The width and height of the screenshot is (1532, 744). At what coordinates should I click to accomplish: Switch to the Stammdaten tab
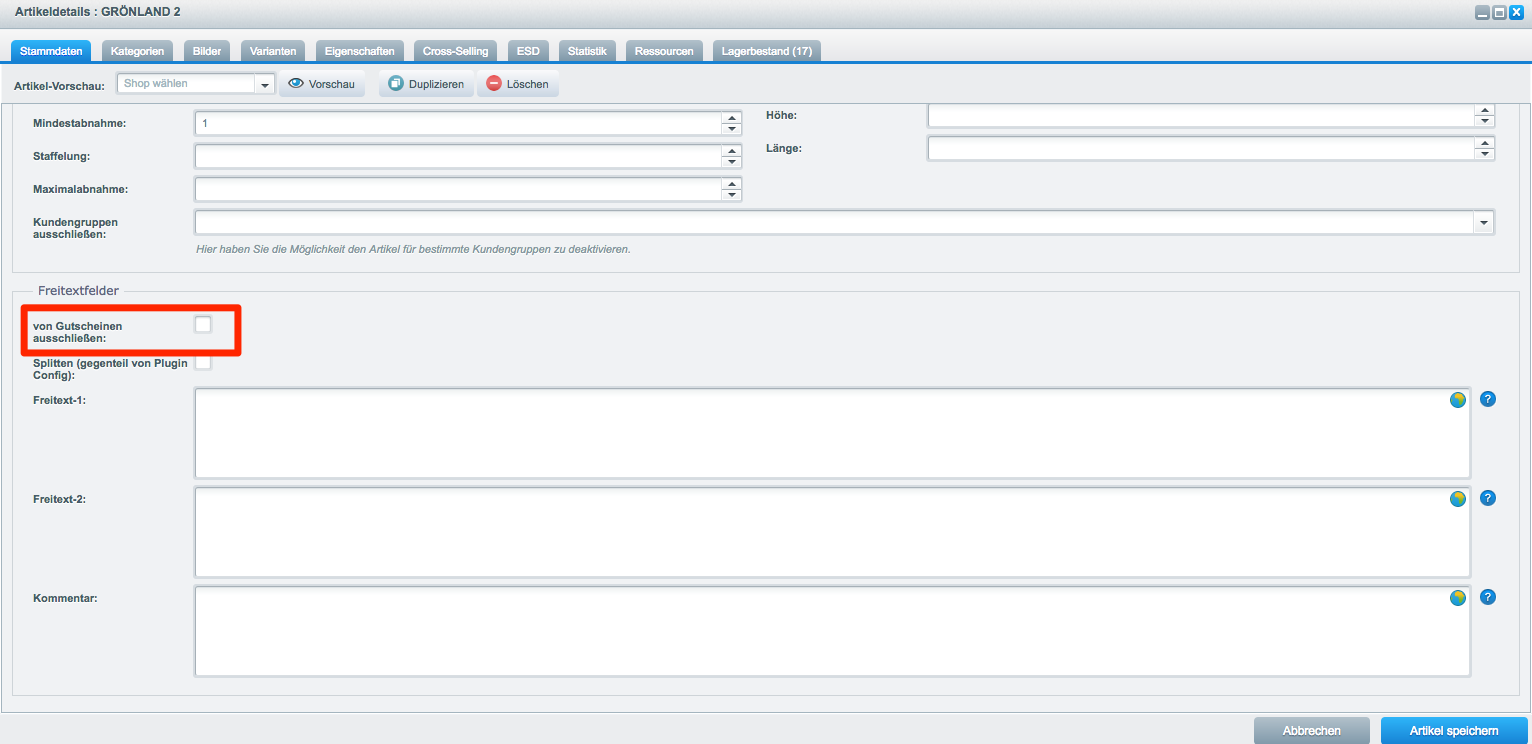tap(51, 51)
